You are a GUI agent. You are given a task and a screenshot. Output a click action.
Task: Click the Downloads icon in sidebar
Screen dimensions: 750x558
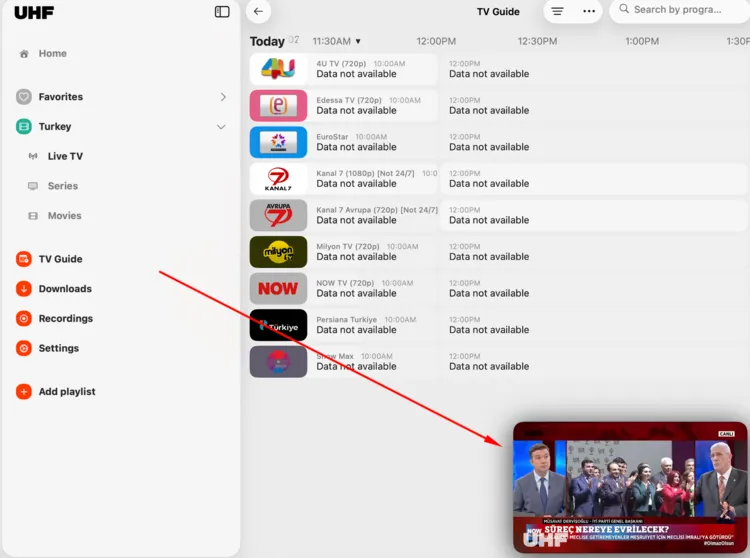tap(24, 289)
